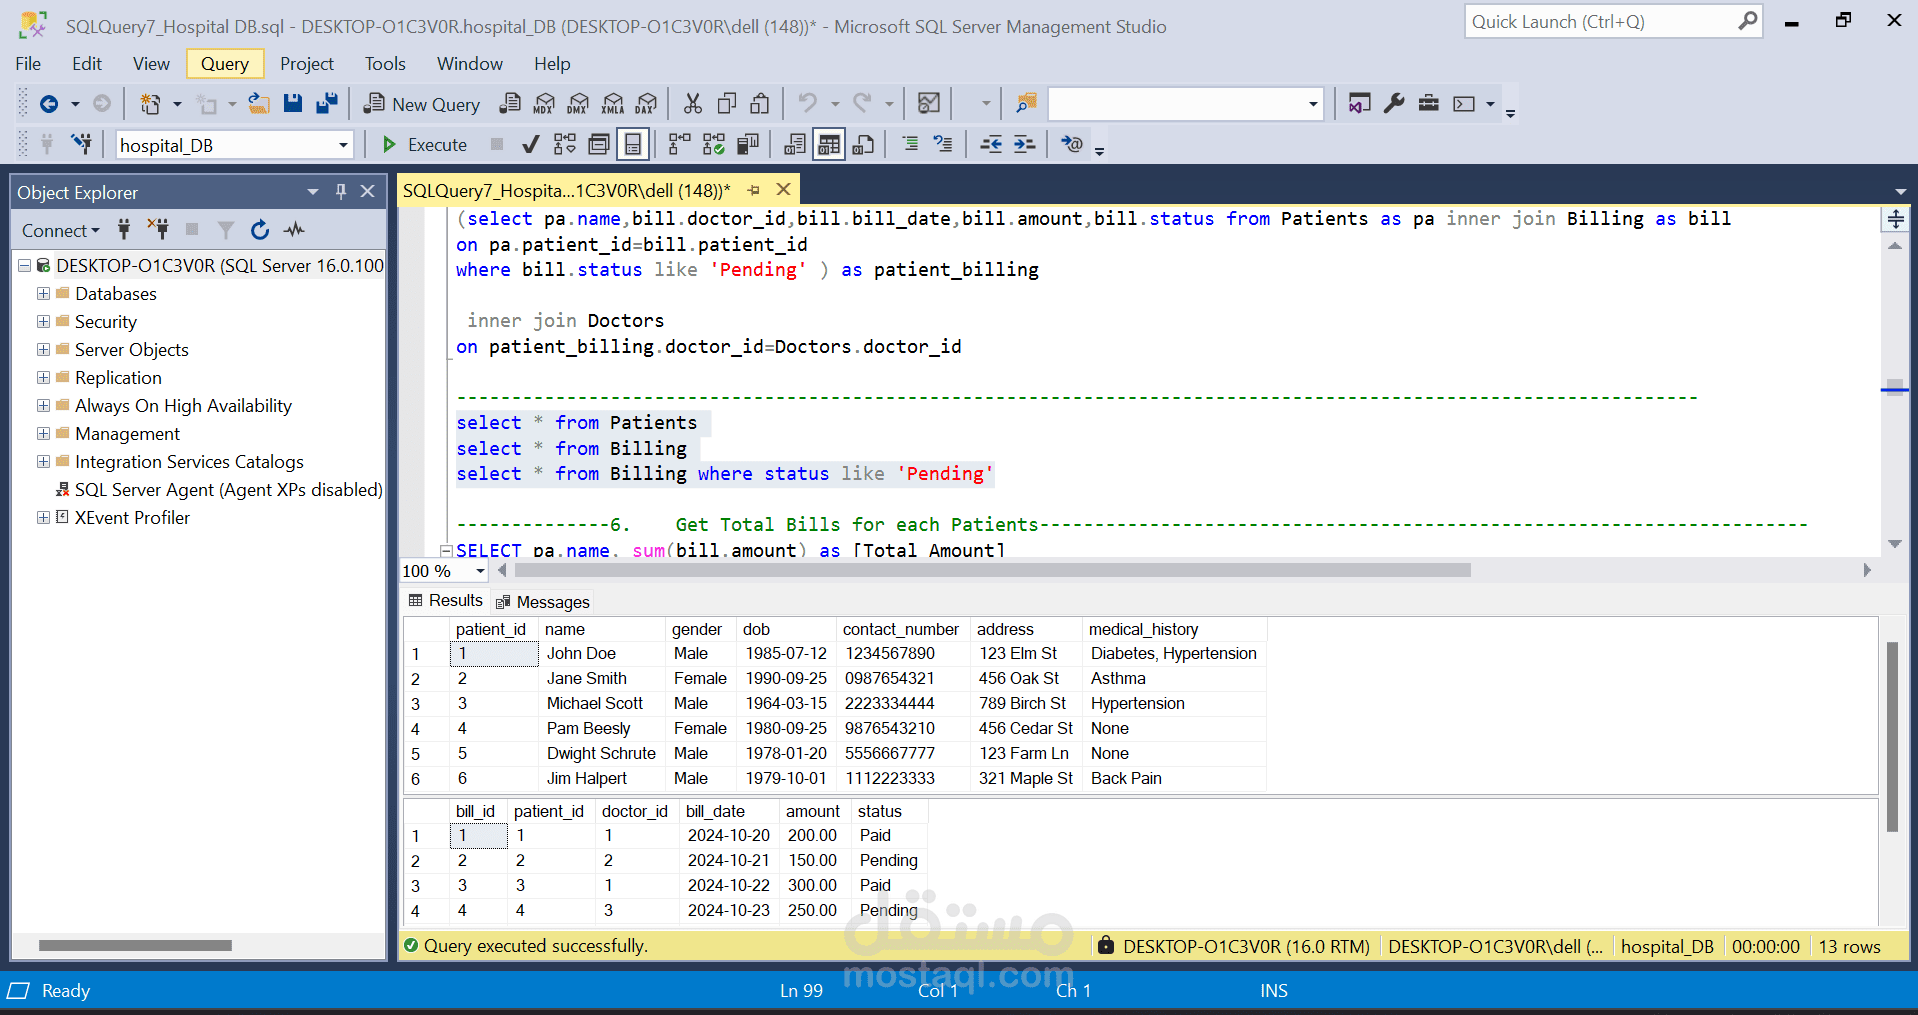Cut selection with the scissors icon
The width and height of the screenshot is (1918, 1015).
click(x=693, y=104)
